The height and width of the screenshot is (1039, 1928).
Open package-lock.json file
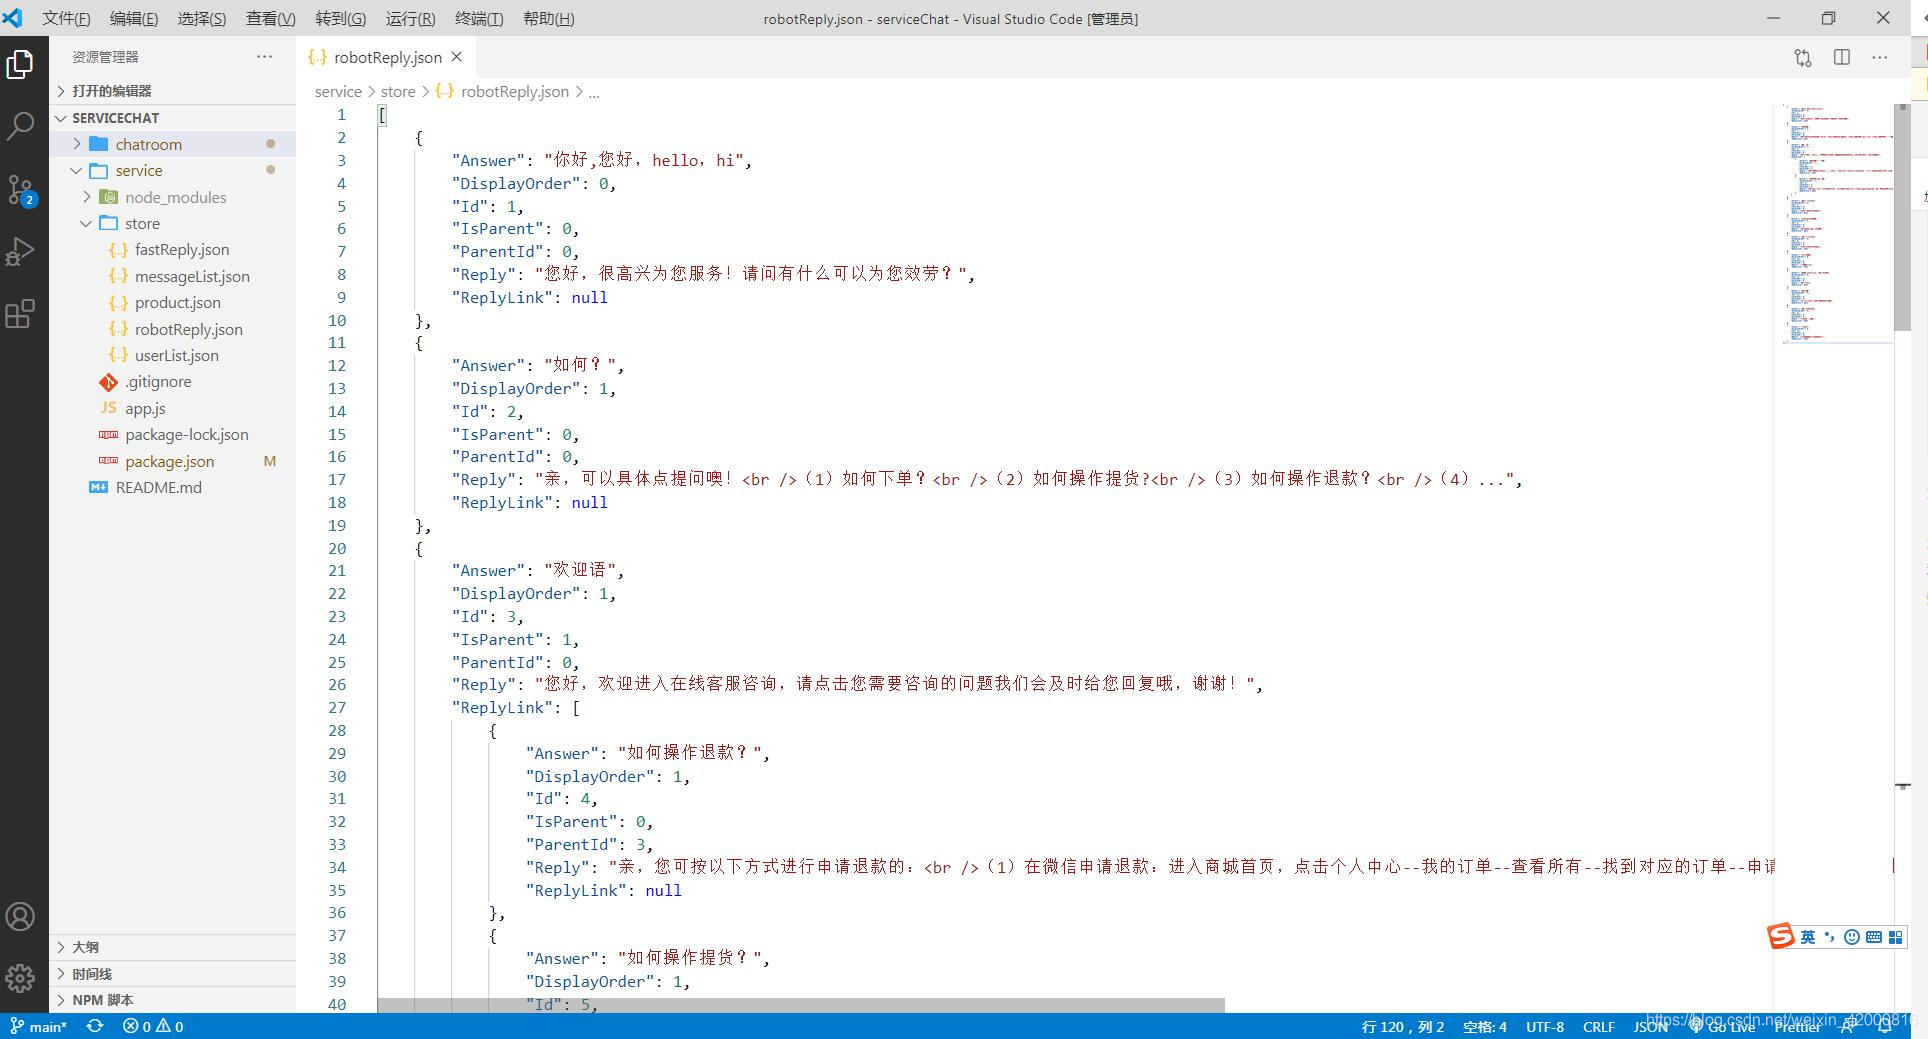pyautogui.click(x=173, y=434)
